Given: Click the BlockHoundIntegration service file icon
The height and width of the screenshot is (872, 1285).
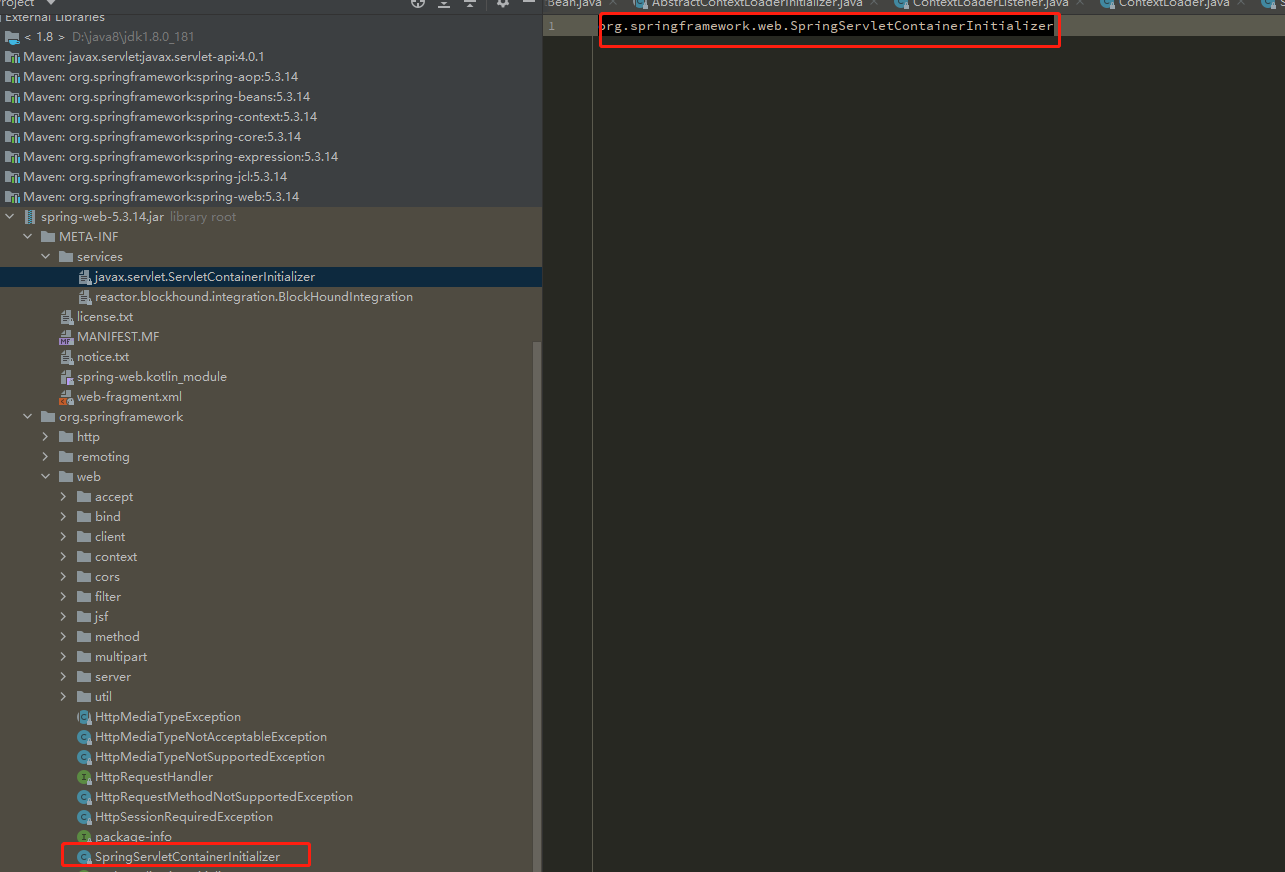Looking at the screenshot, I should click(85, 297).
